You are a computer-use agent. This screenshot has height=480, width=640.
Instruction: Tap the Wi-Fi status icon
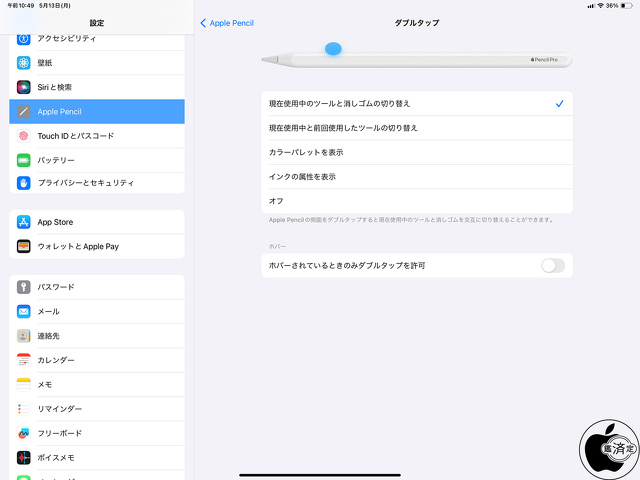600,6
